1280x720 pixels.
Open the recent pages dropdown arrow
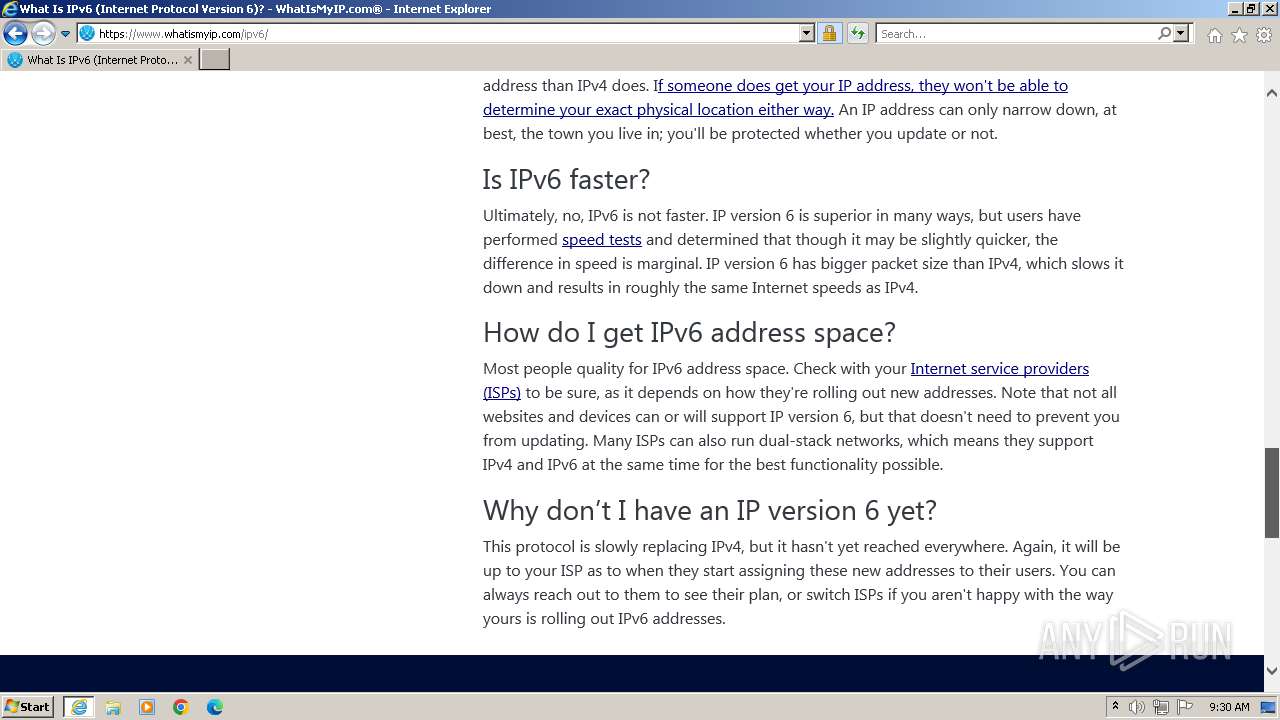pyautogui.click(x=66, y=34)
